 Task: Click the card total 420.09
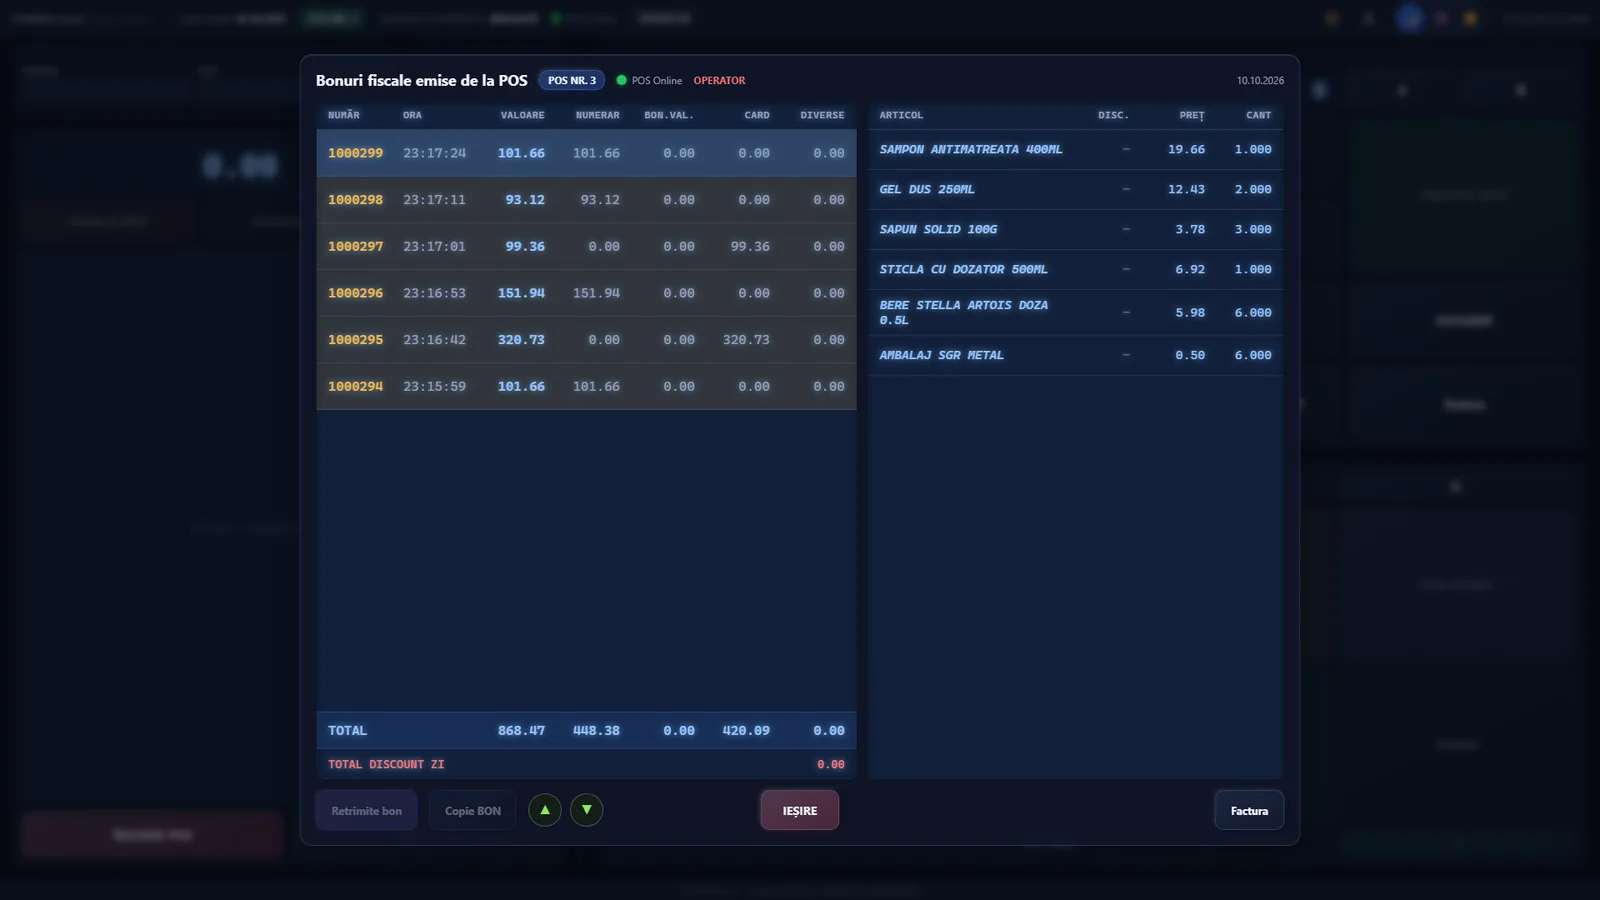point(746,731)
